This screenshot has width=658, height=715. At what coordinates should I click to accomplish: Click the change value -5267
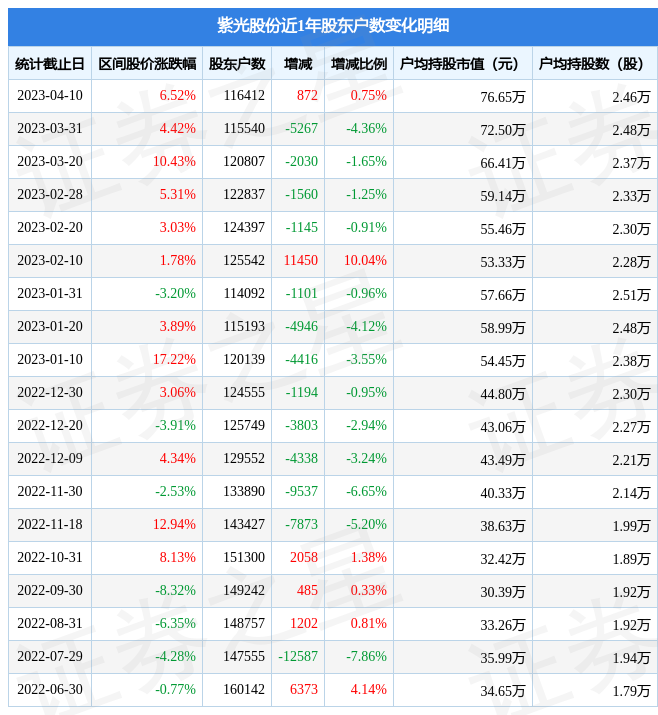[301, 128]
